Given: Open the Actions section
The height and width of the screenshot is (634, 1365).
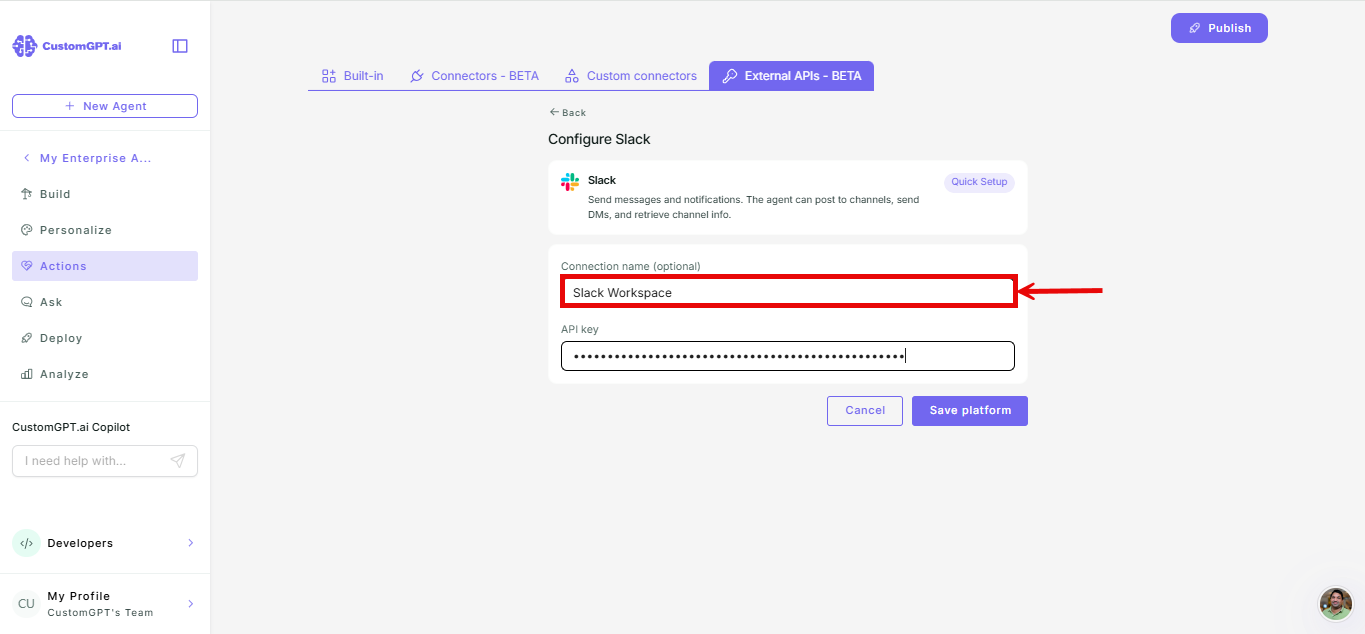Looking at the screenshot, I should point(105,266).
